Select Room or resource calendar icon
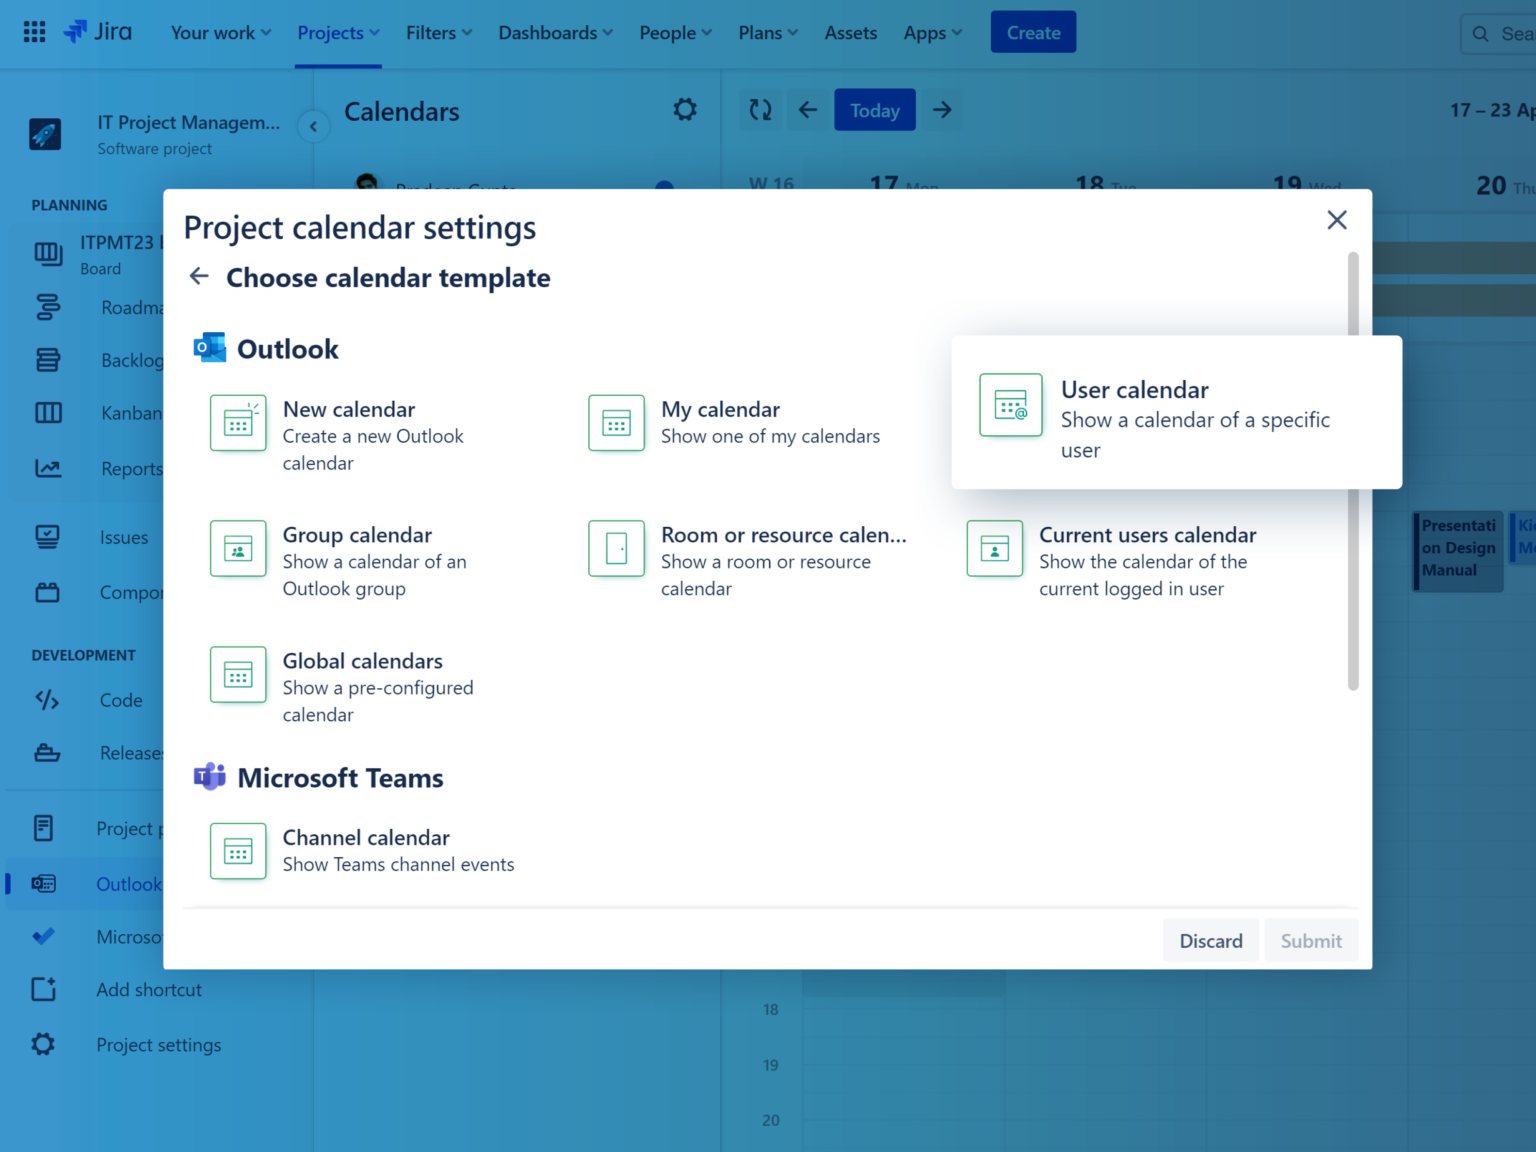1536x1152 pixels. [616, 549]
